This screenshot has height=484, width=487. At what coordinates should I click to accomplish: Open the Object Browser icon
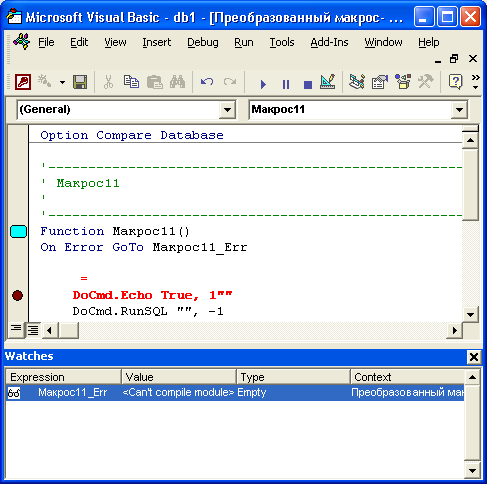coord(403,82)
